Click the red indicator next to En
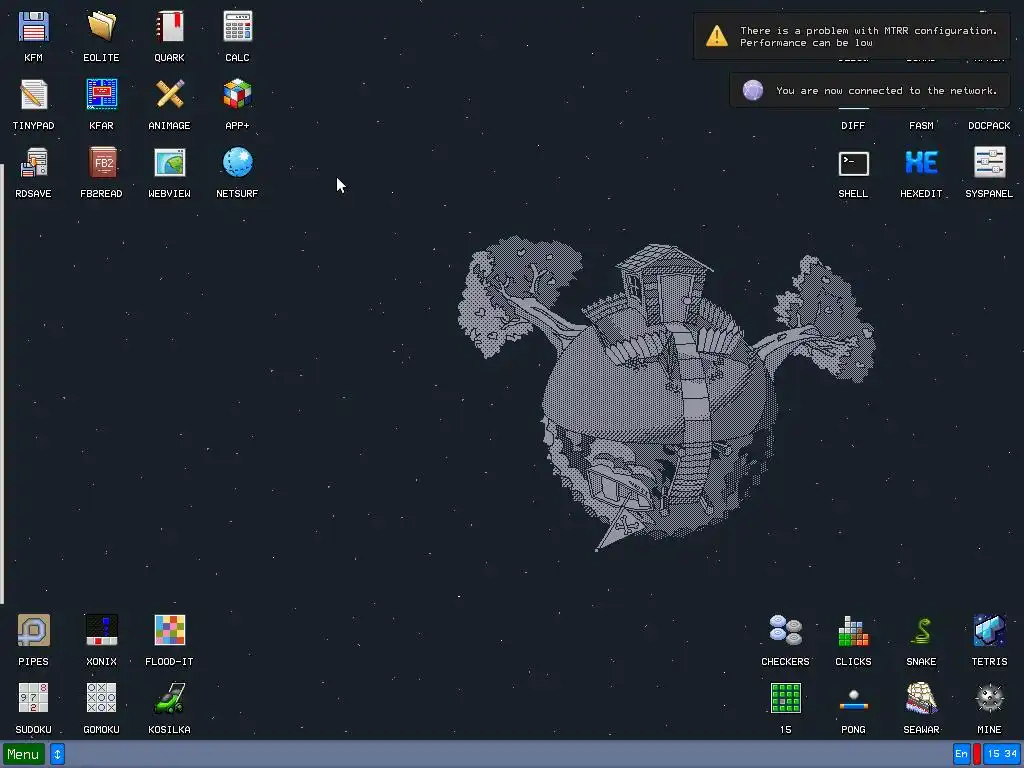The height and width of the screenshot is (768, 1024). point(977,754)
